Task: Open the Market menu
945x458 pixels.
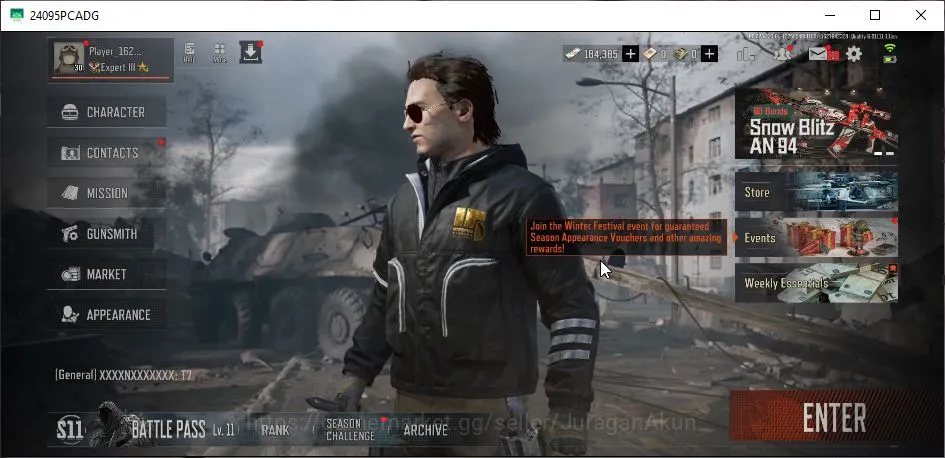Action: 107,274
